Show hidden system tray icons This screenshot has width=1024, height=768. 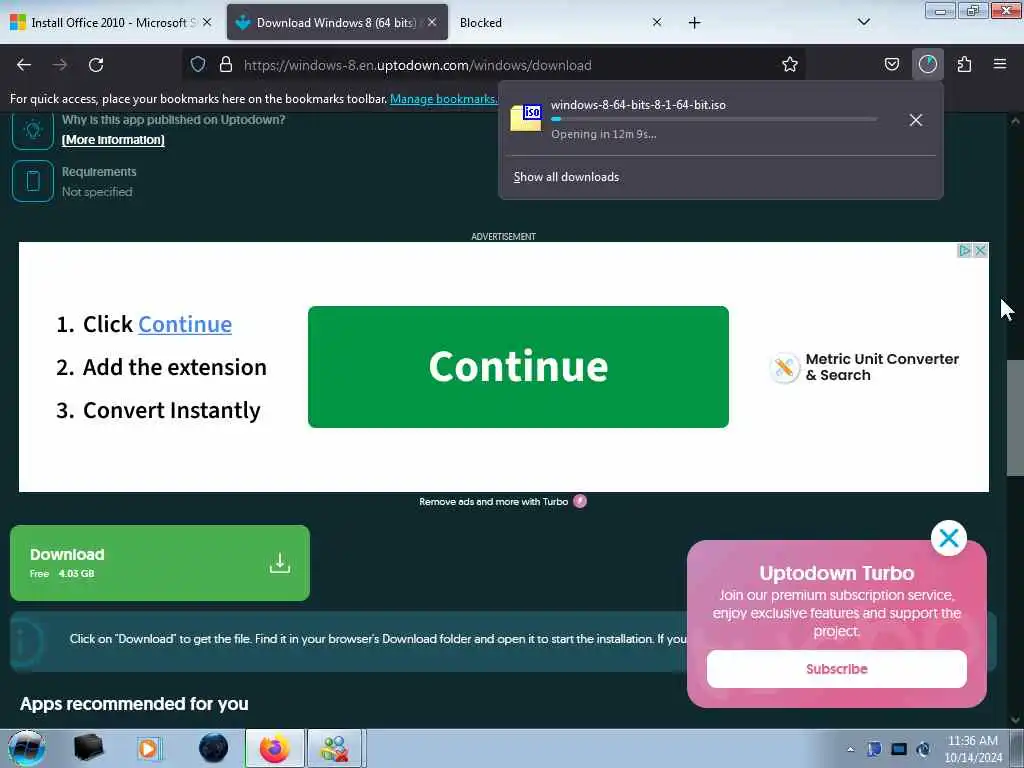tap(850, 750)
